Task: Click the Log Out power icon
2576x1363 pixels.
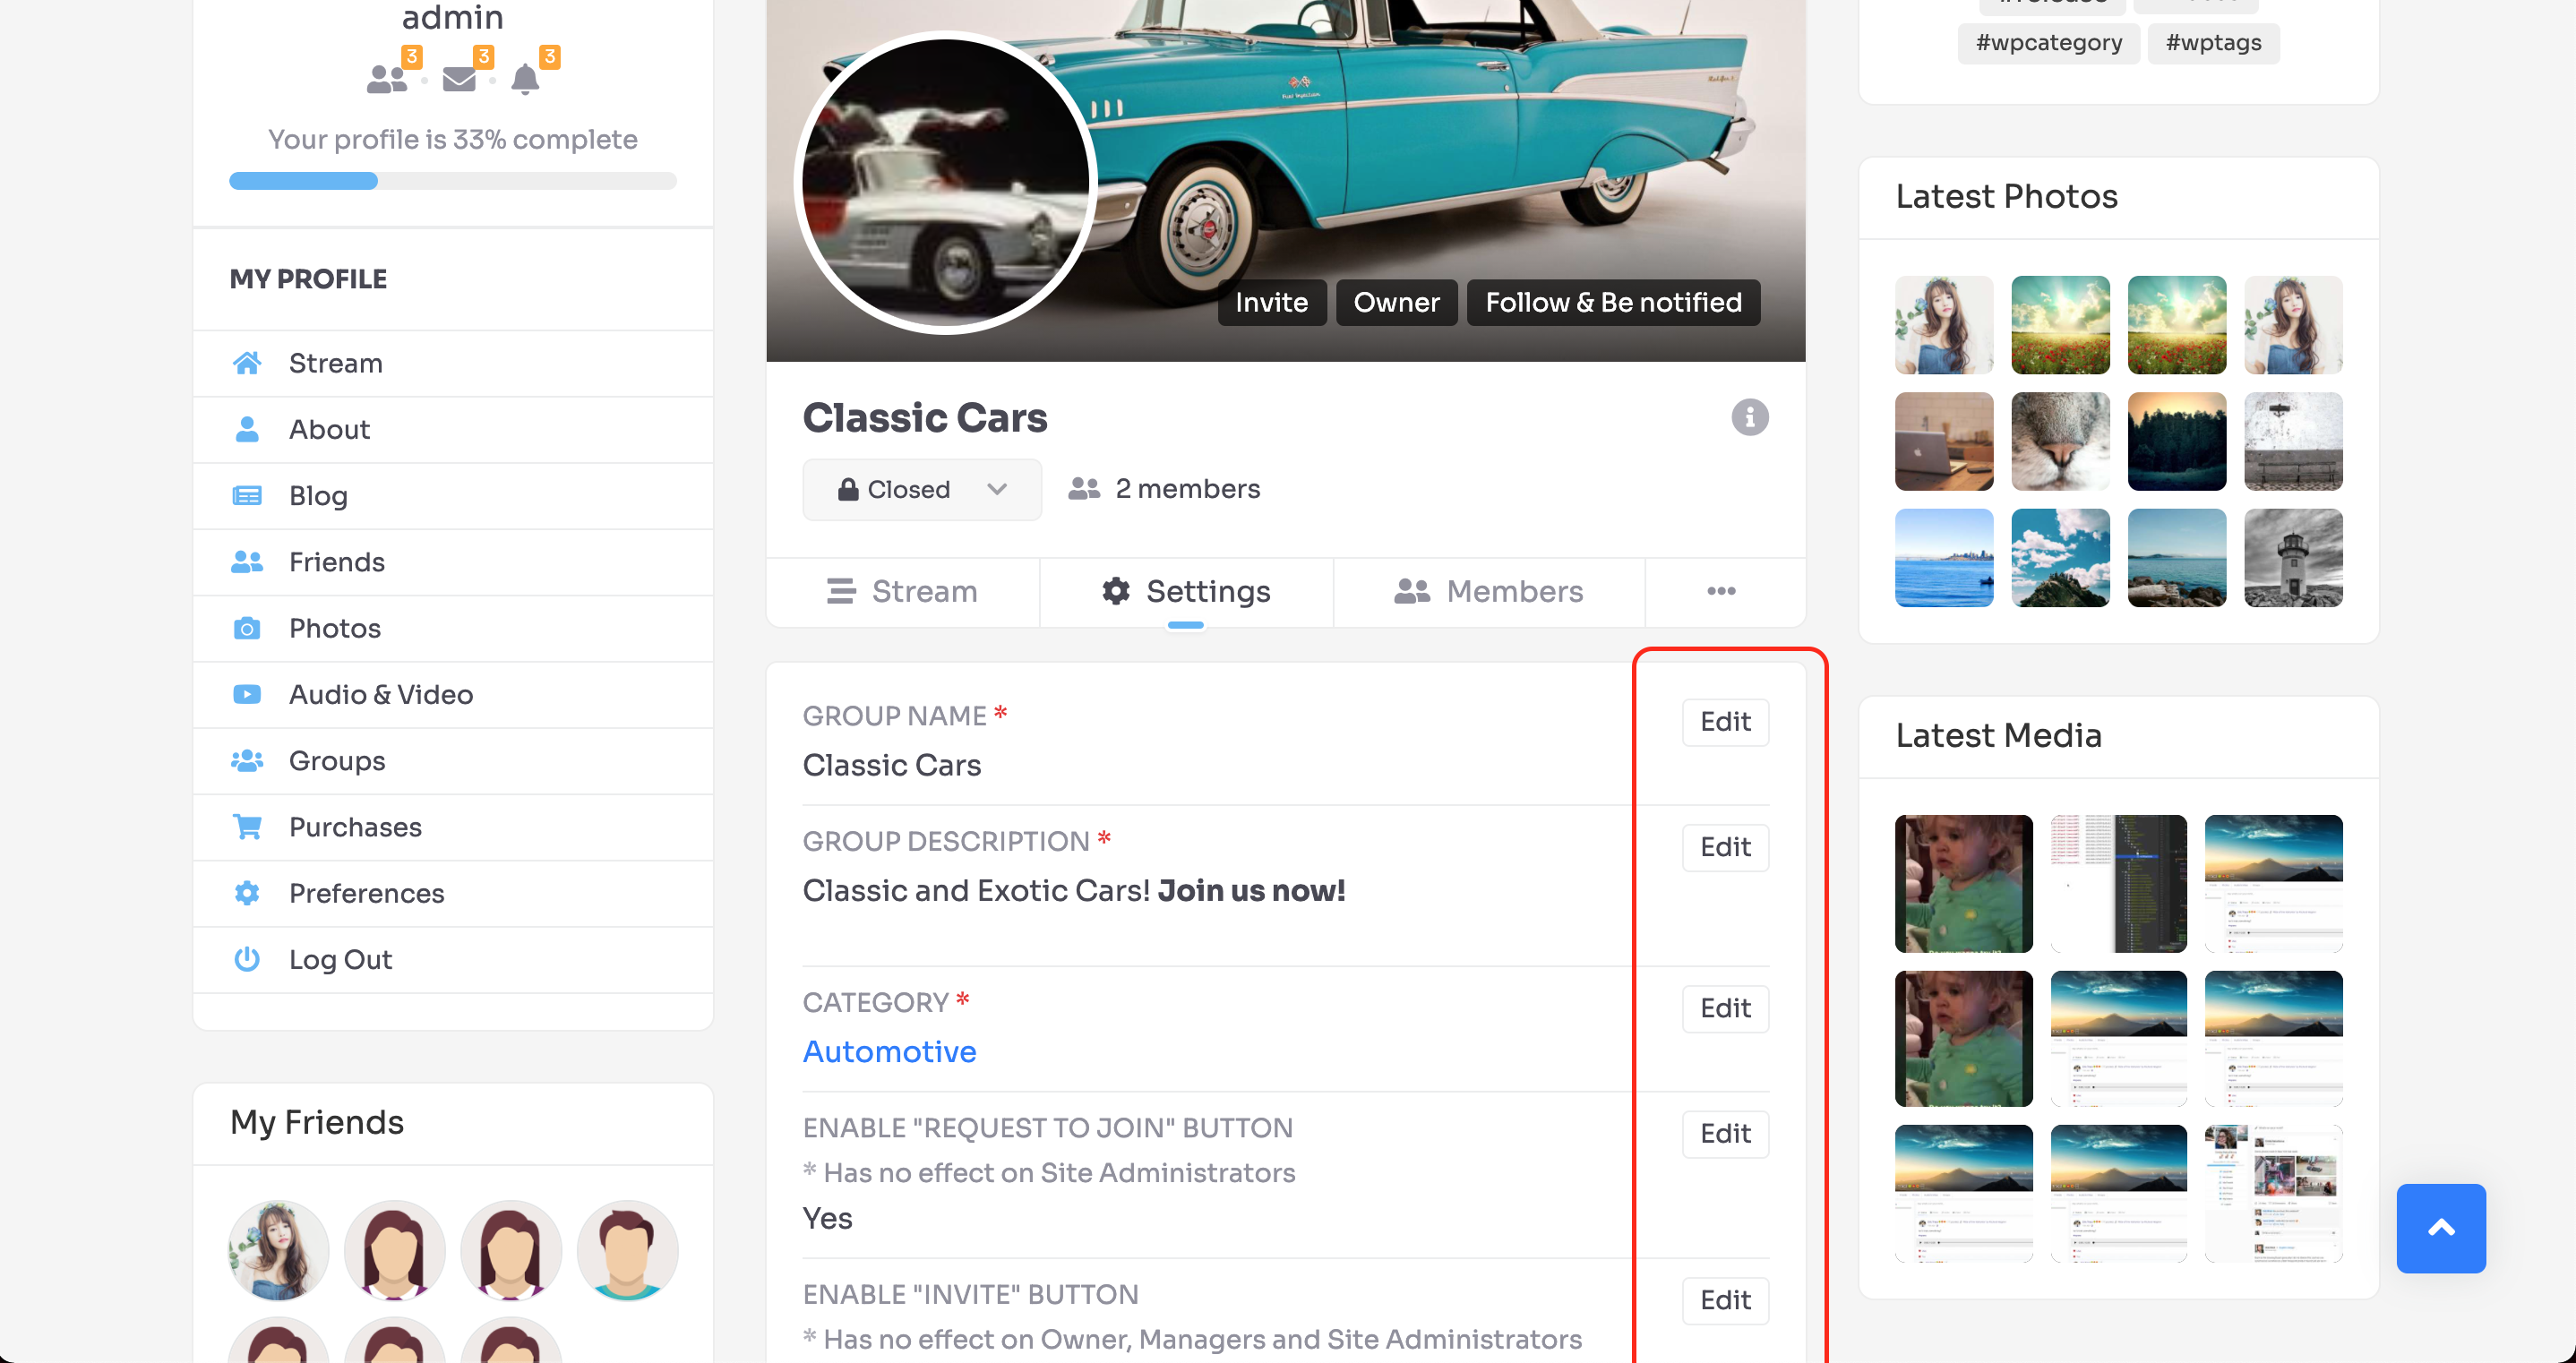Action: click(x=247, y=959)
